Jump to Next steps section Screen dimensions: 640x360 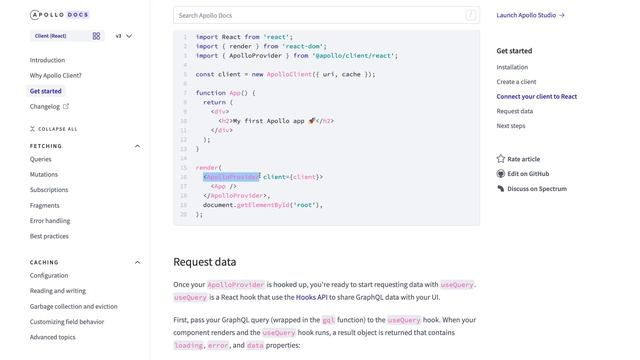pos(511,126)
